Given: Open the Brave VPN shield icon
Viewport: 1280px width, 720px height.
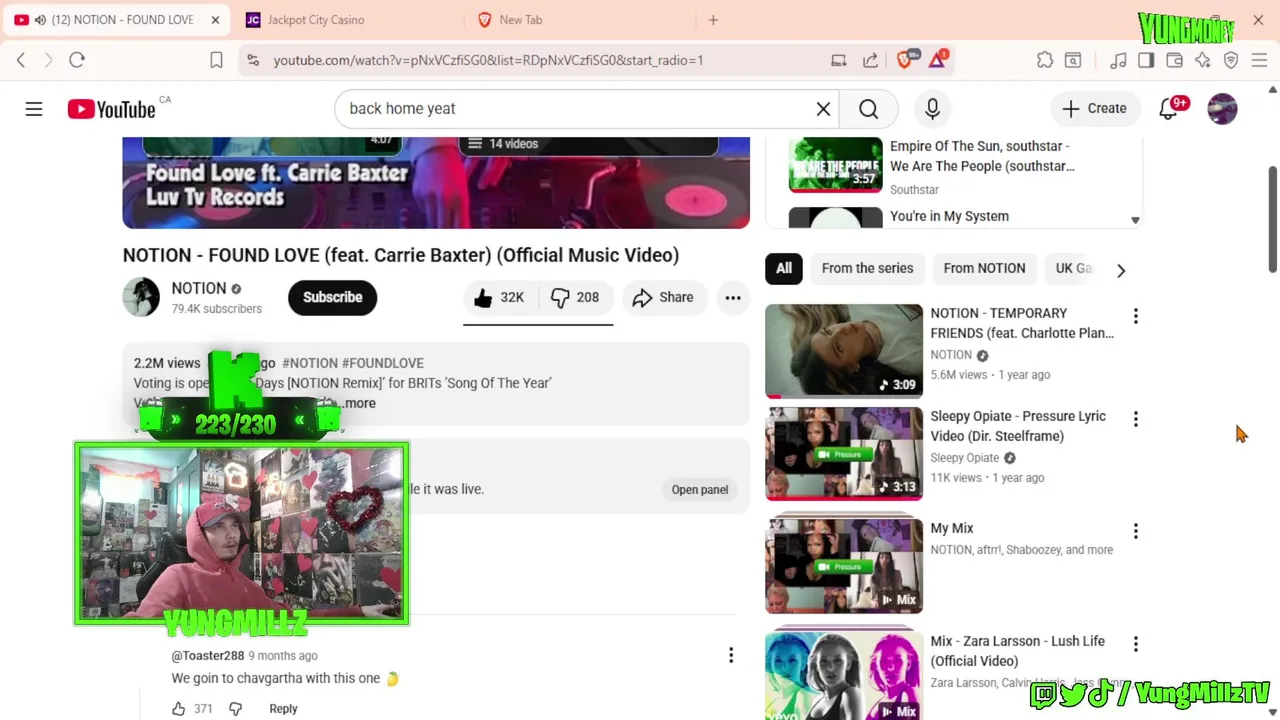Looking at the screenshot, I should [x=1231, y=60].
